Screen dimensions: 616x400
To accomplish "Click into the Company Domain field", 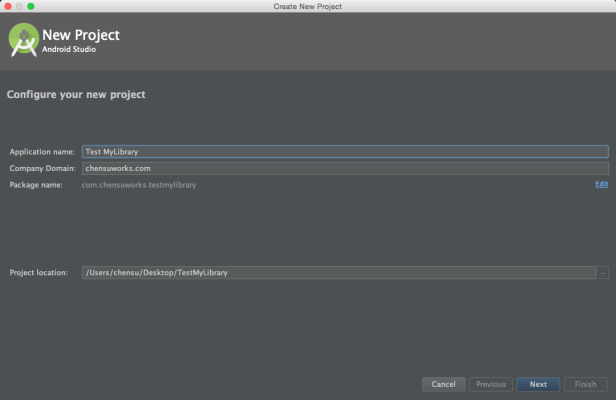I will tap(345, 168).
